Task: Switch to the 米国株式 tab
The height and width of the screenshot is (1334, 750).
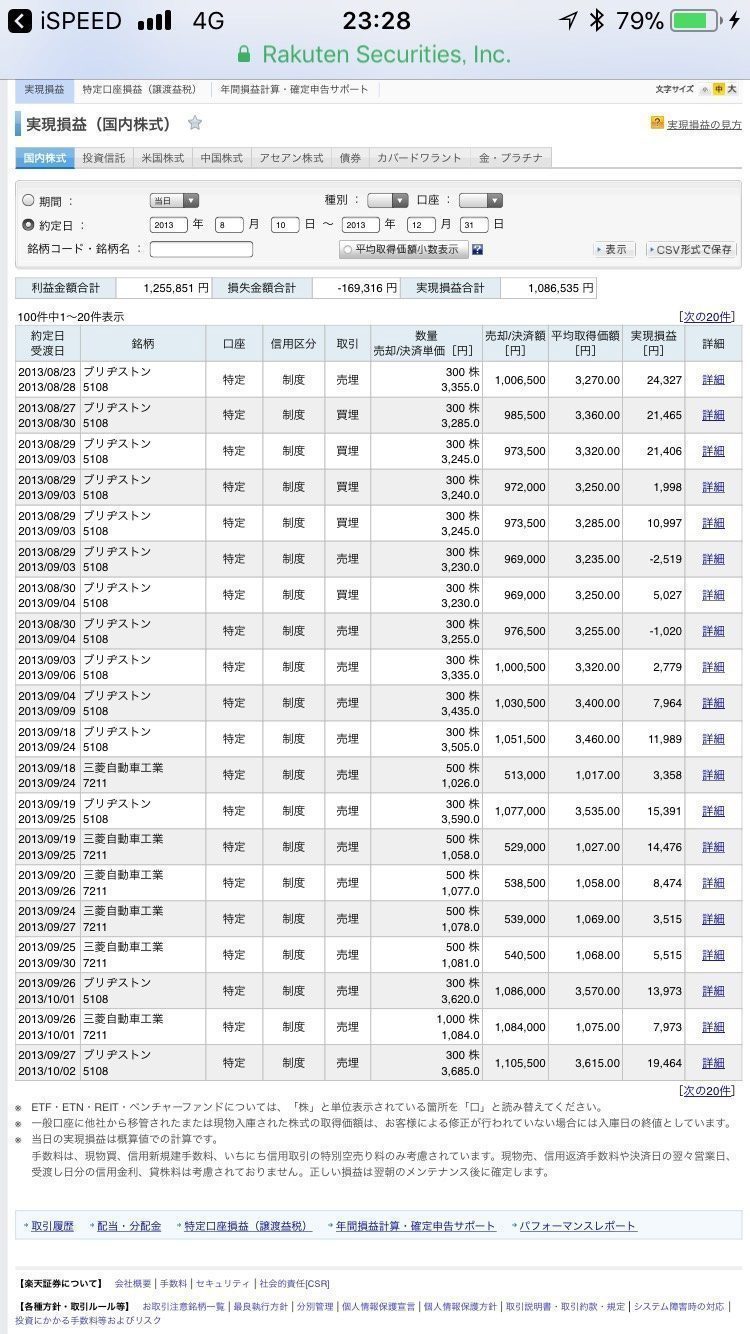Action: 162,158
